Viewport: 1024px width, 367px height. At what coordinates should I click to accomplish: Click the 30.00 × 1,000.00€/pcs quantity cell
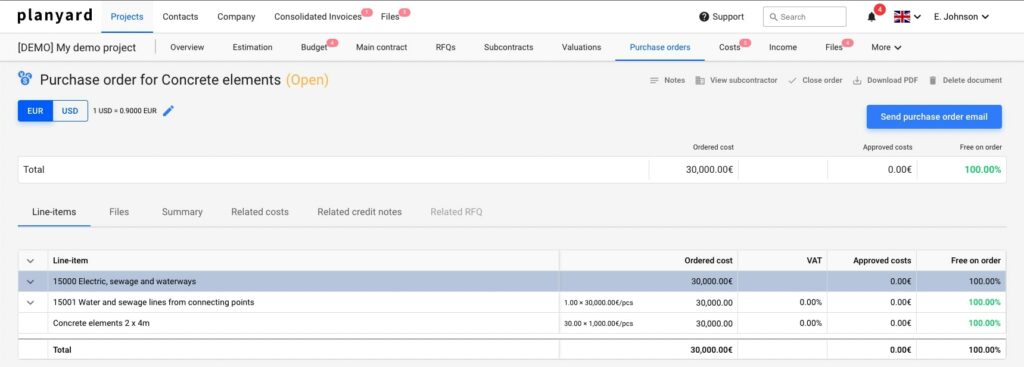(598, 324)
